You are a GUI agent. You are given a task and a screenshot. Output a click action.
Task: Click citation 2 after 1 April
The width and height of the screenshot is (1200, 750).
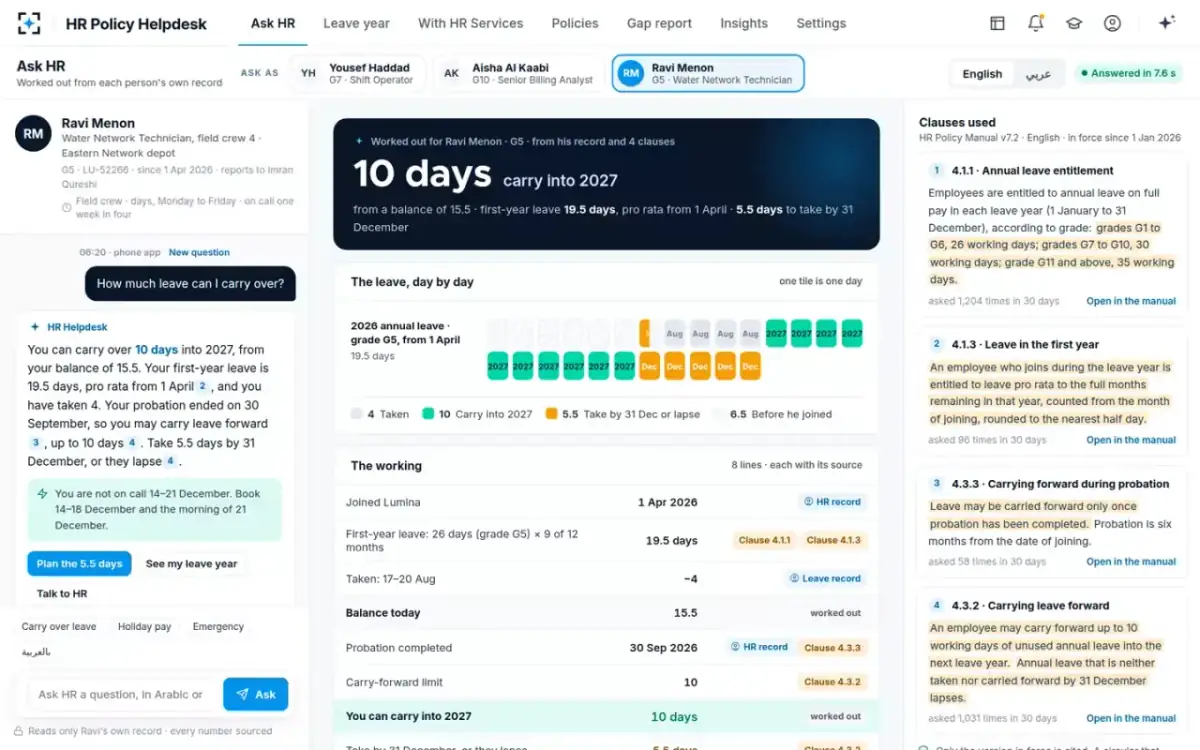[x=202, y=386]
